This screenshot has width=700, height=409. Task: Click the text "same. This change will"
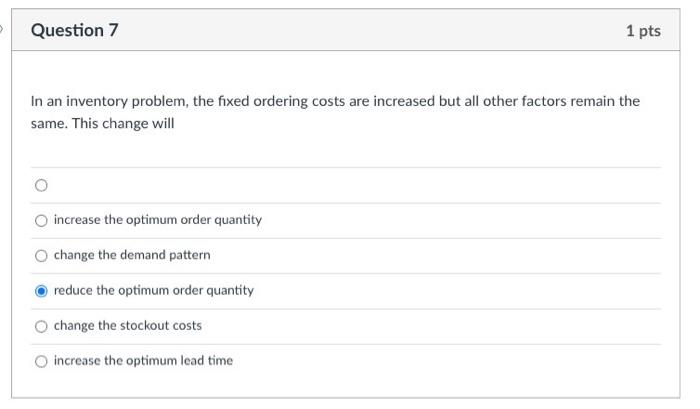tap(102, 123)
